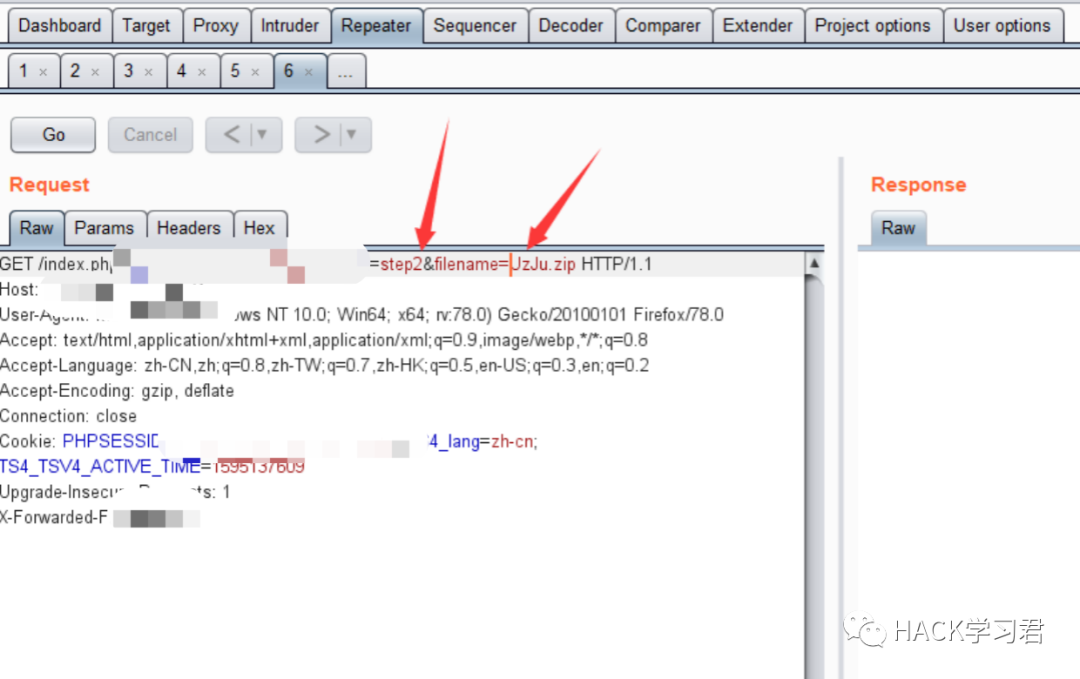Click the Upgrade-Insecure-Requests header line
Viewport: 1080px width, 679px height.
pos(115,492)
